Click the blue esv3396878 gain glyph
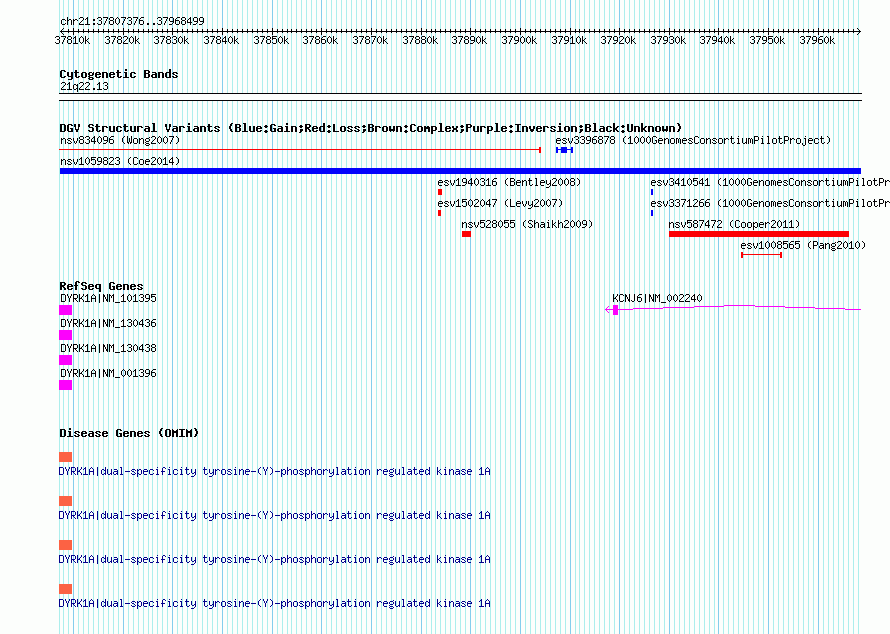Screen dimensions: 890x634 (565, 150)
